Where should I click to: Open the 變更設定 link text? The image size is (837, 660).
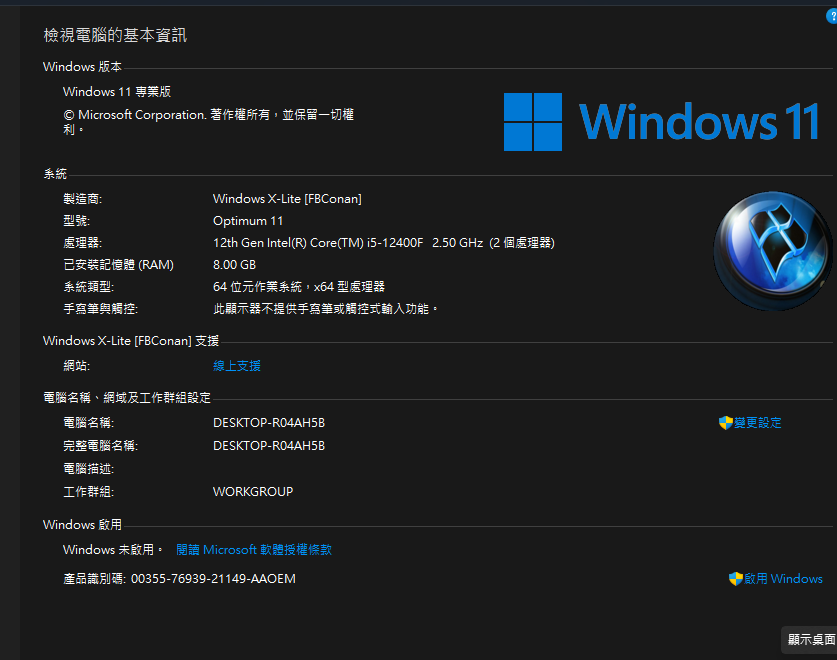(758, 423)
